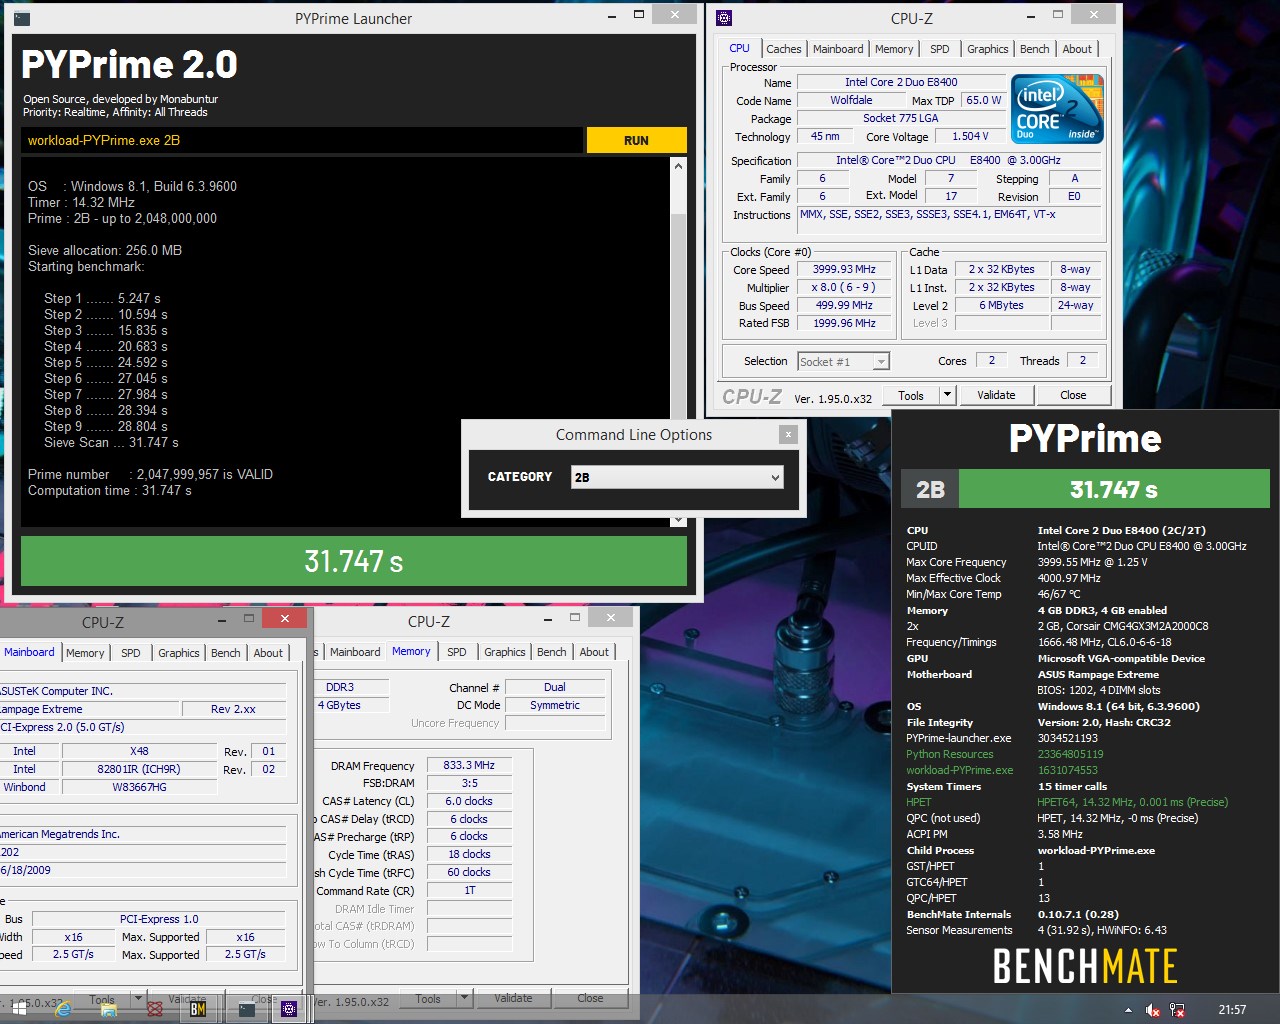The image size is (1280, 1024).
Task: Open Bench tab in top-right CPU-Z window
Action: 1035,49
